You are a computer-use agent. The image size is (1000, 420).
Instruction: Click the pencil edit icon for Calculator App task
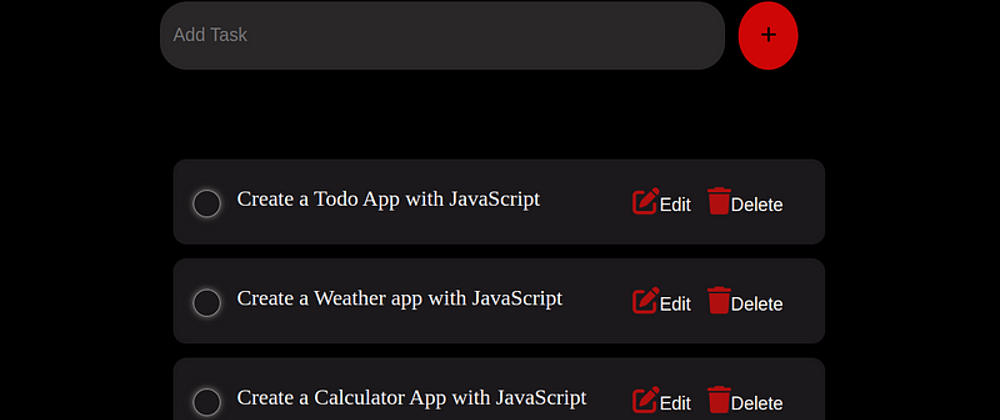pyautogui.click(x=645, y=400)
